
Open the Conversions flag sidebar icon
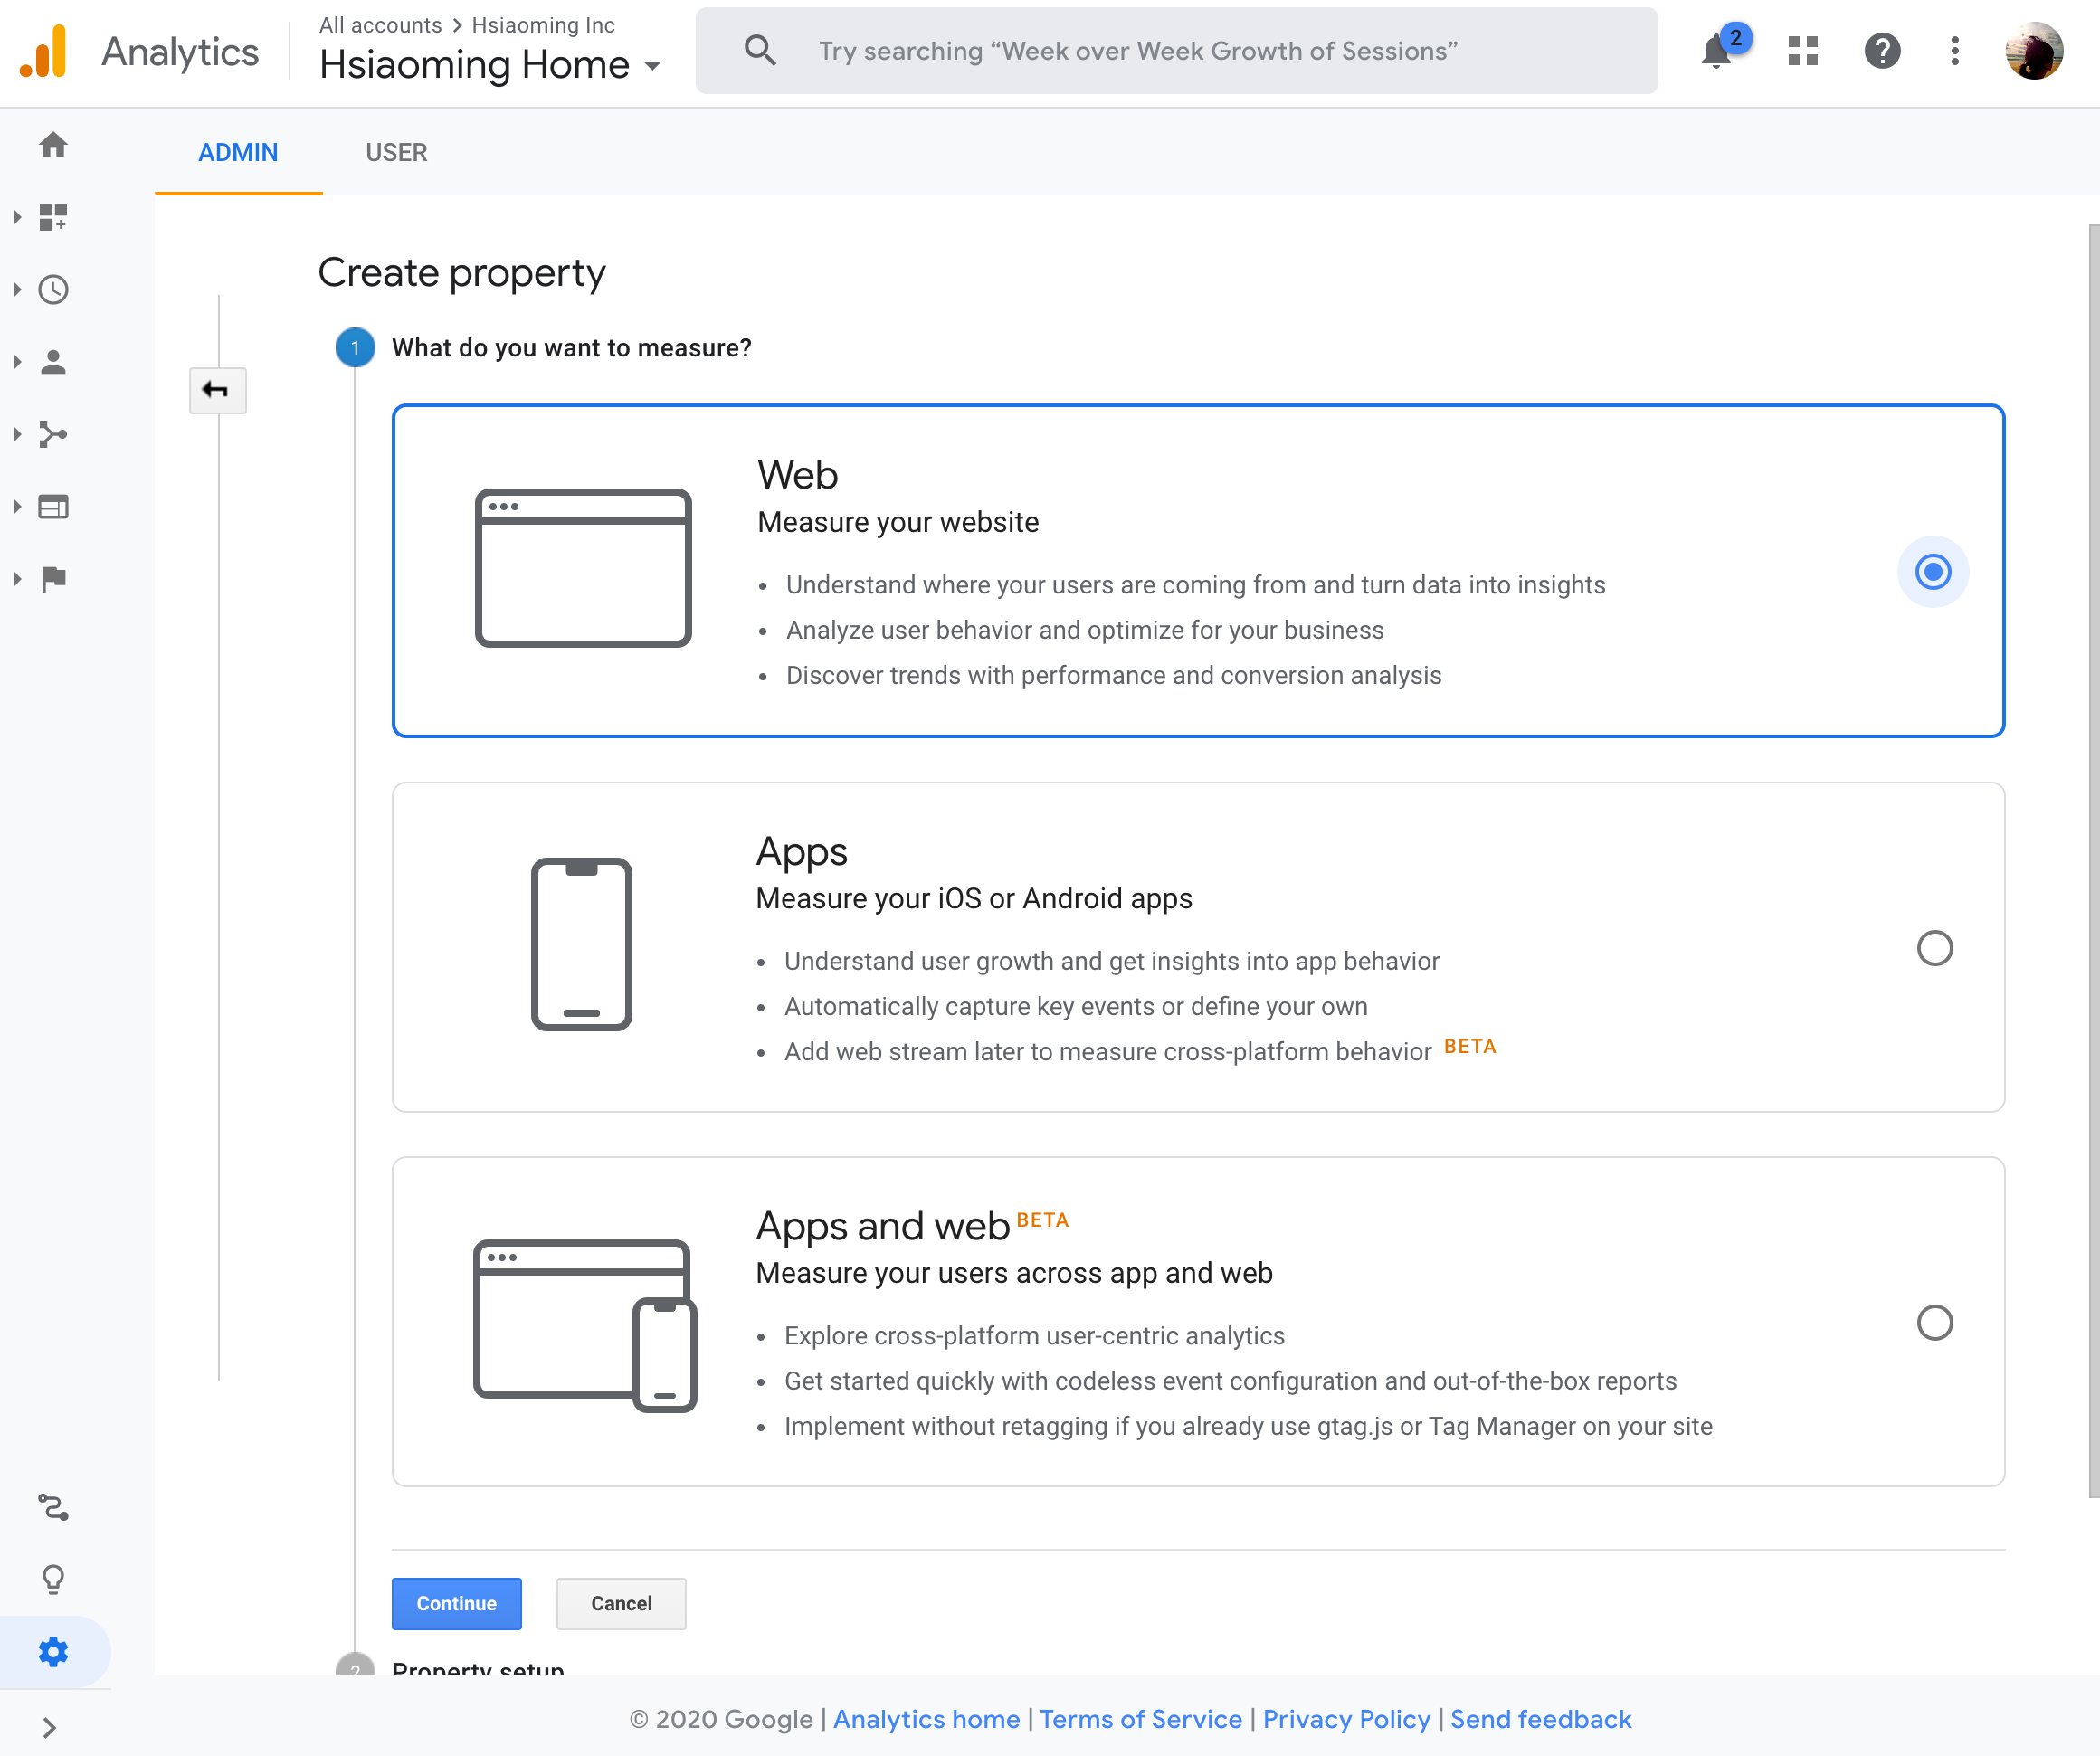tap(53, 579)
